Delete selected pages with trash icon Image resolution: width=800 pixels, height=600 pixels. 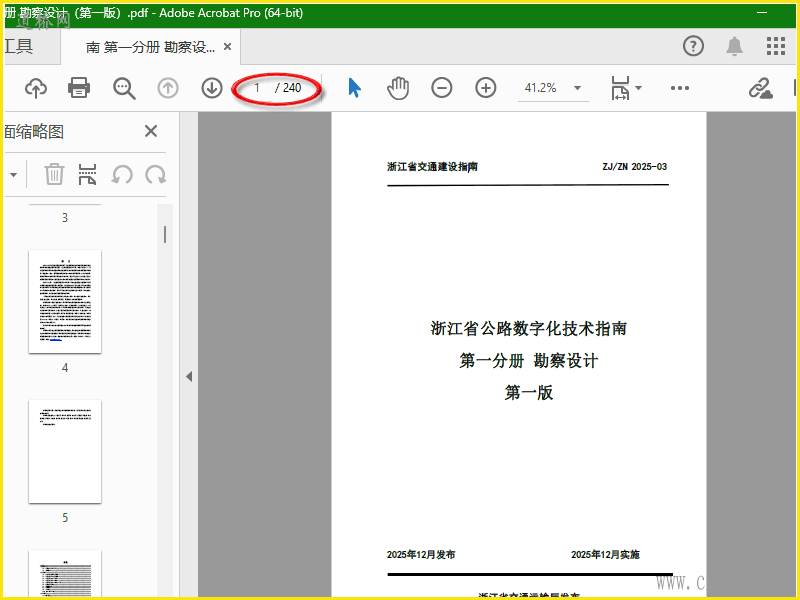(54, 174)
